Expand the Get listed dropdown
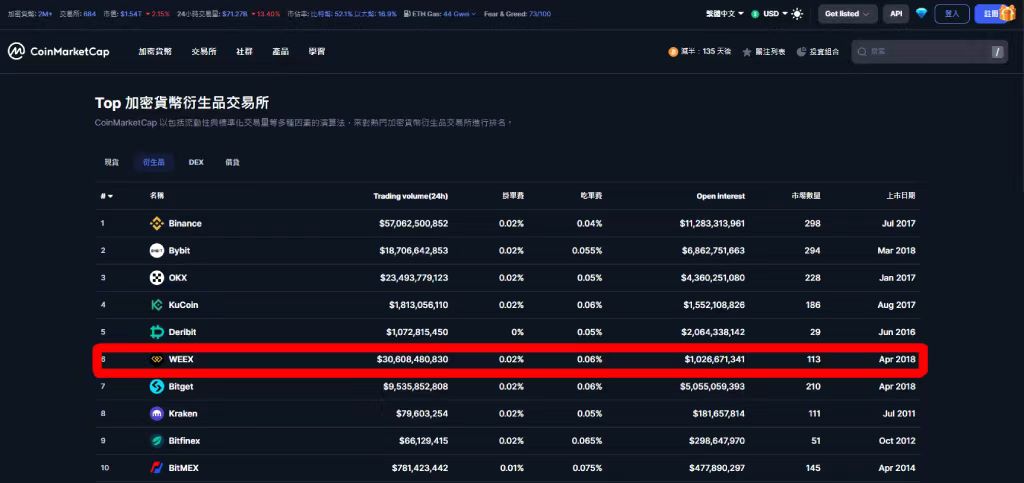Screen dimensions: 1024x483 tap(847, 14)
